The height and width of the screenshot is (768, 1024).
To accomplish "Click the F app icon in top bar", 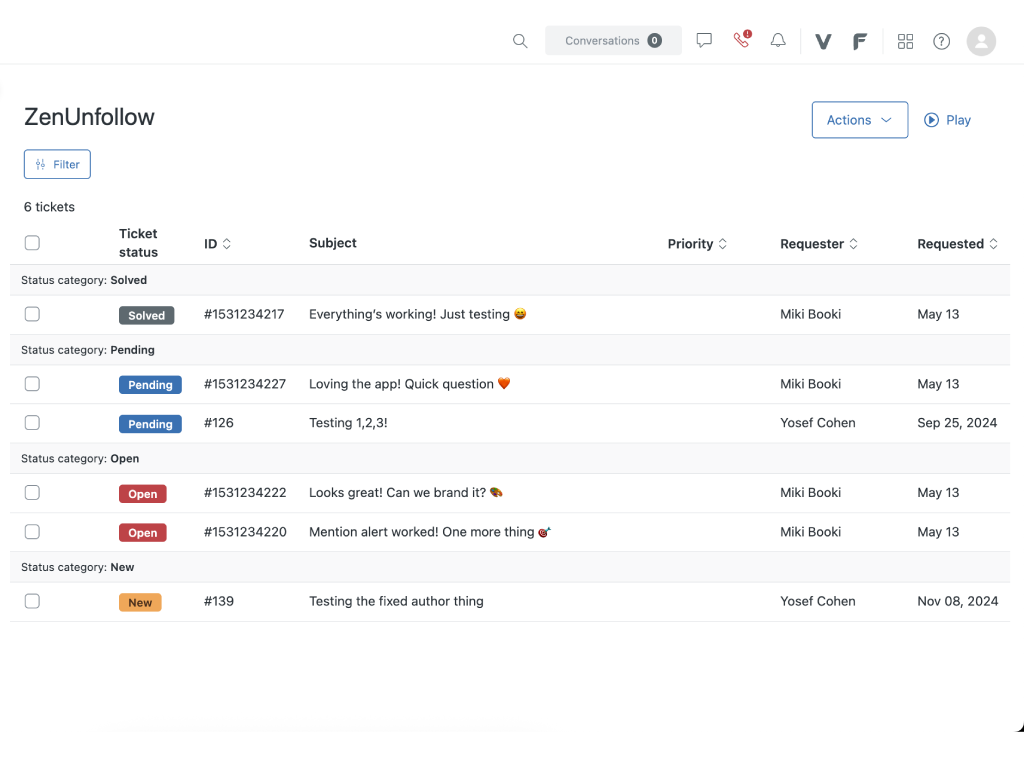I will point(859,41).
